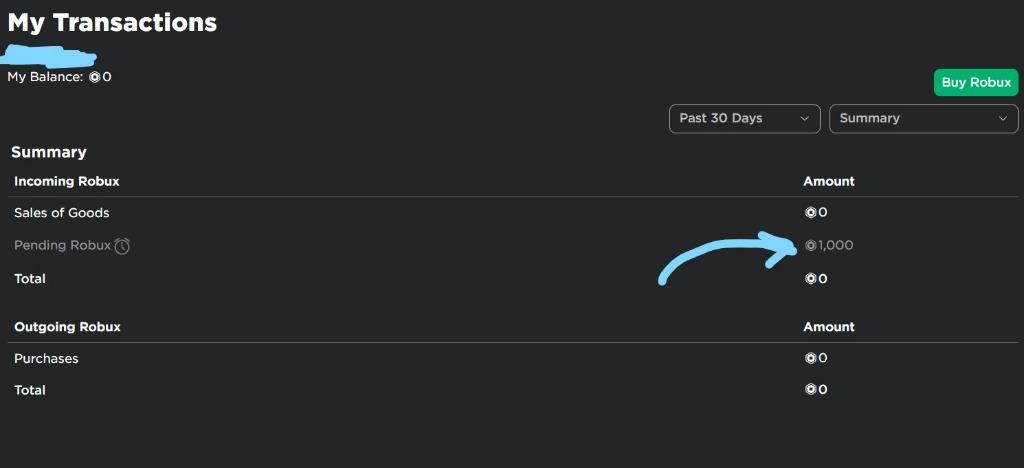Click Robux icon in Outgoing Total row
Screen dimensions: 1024x468
tap(810, 390)
